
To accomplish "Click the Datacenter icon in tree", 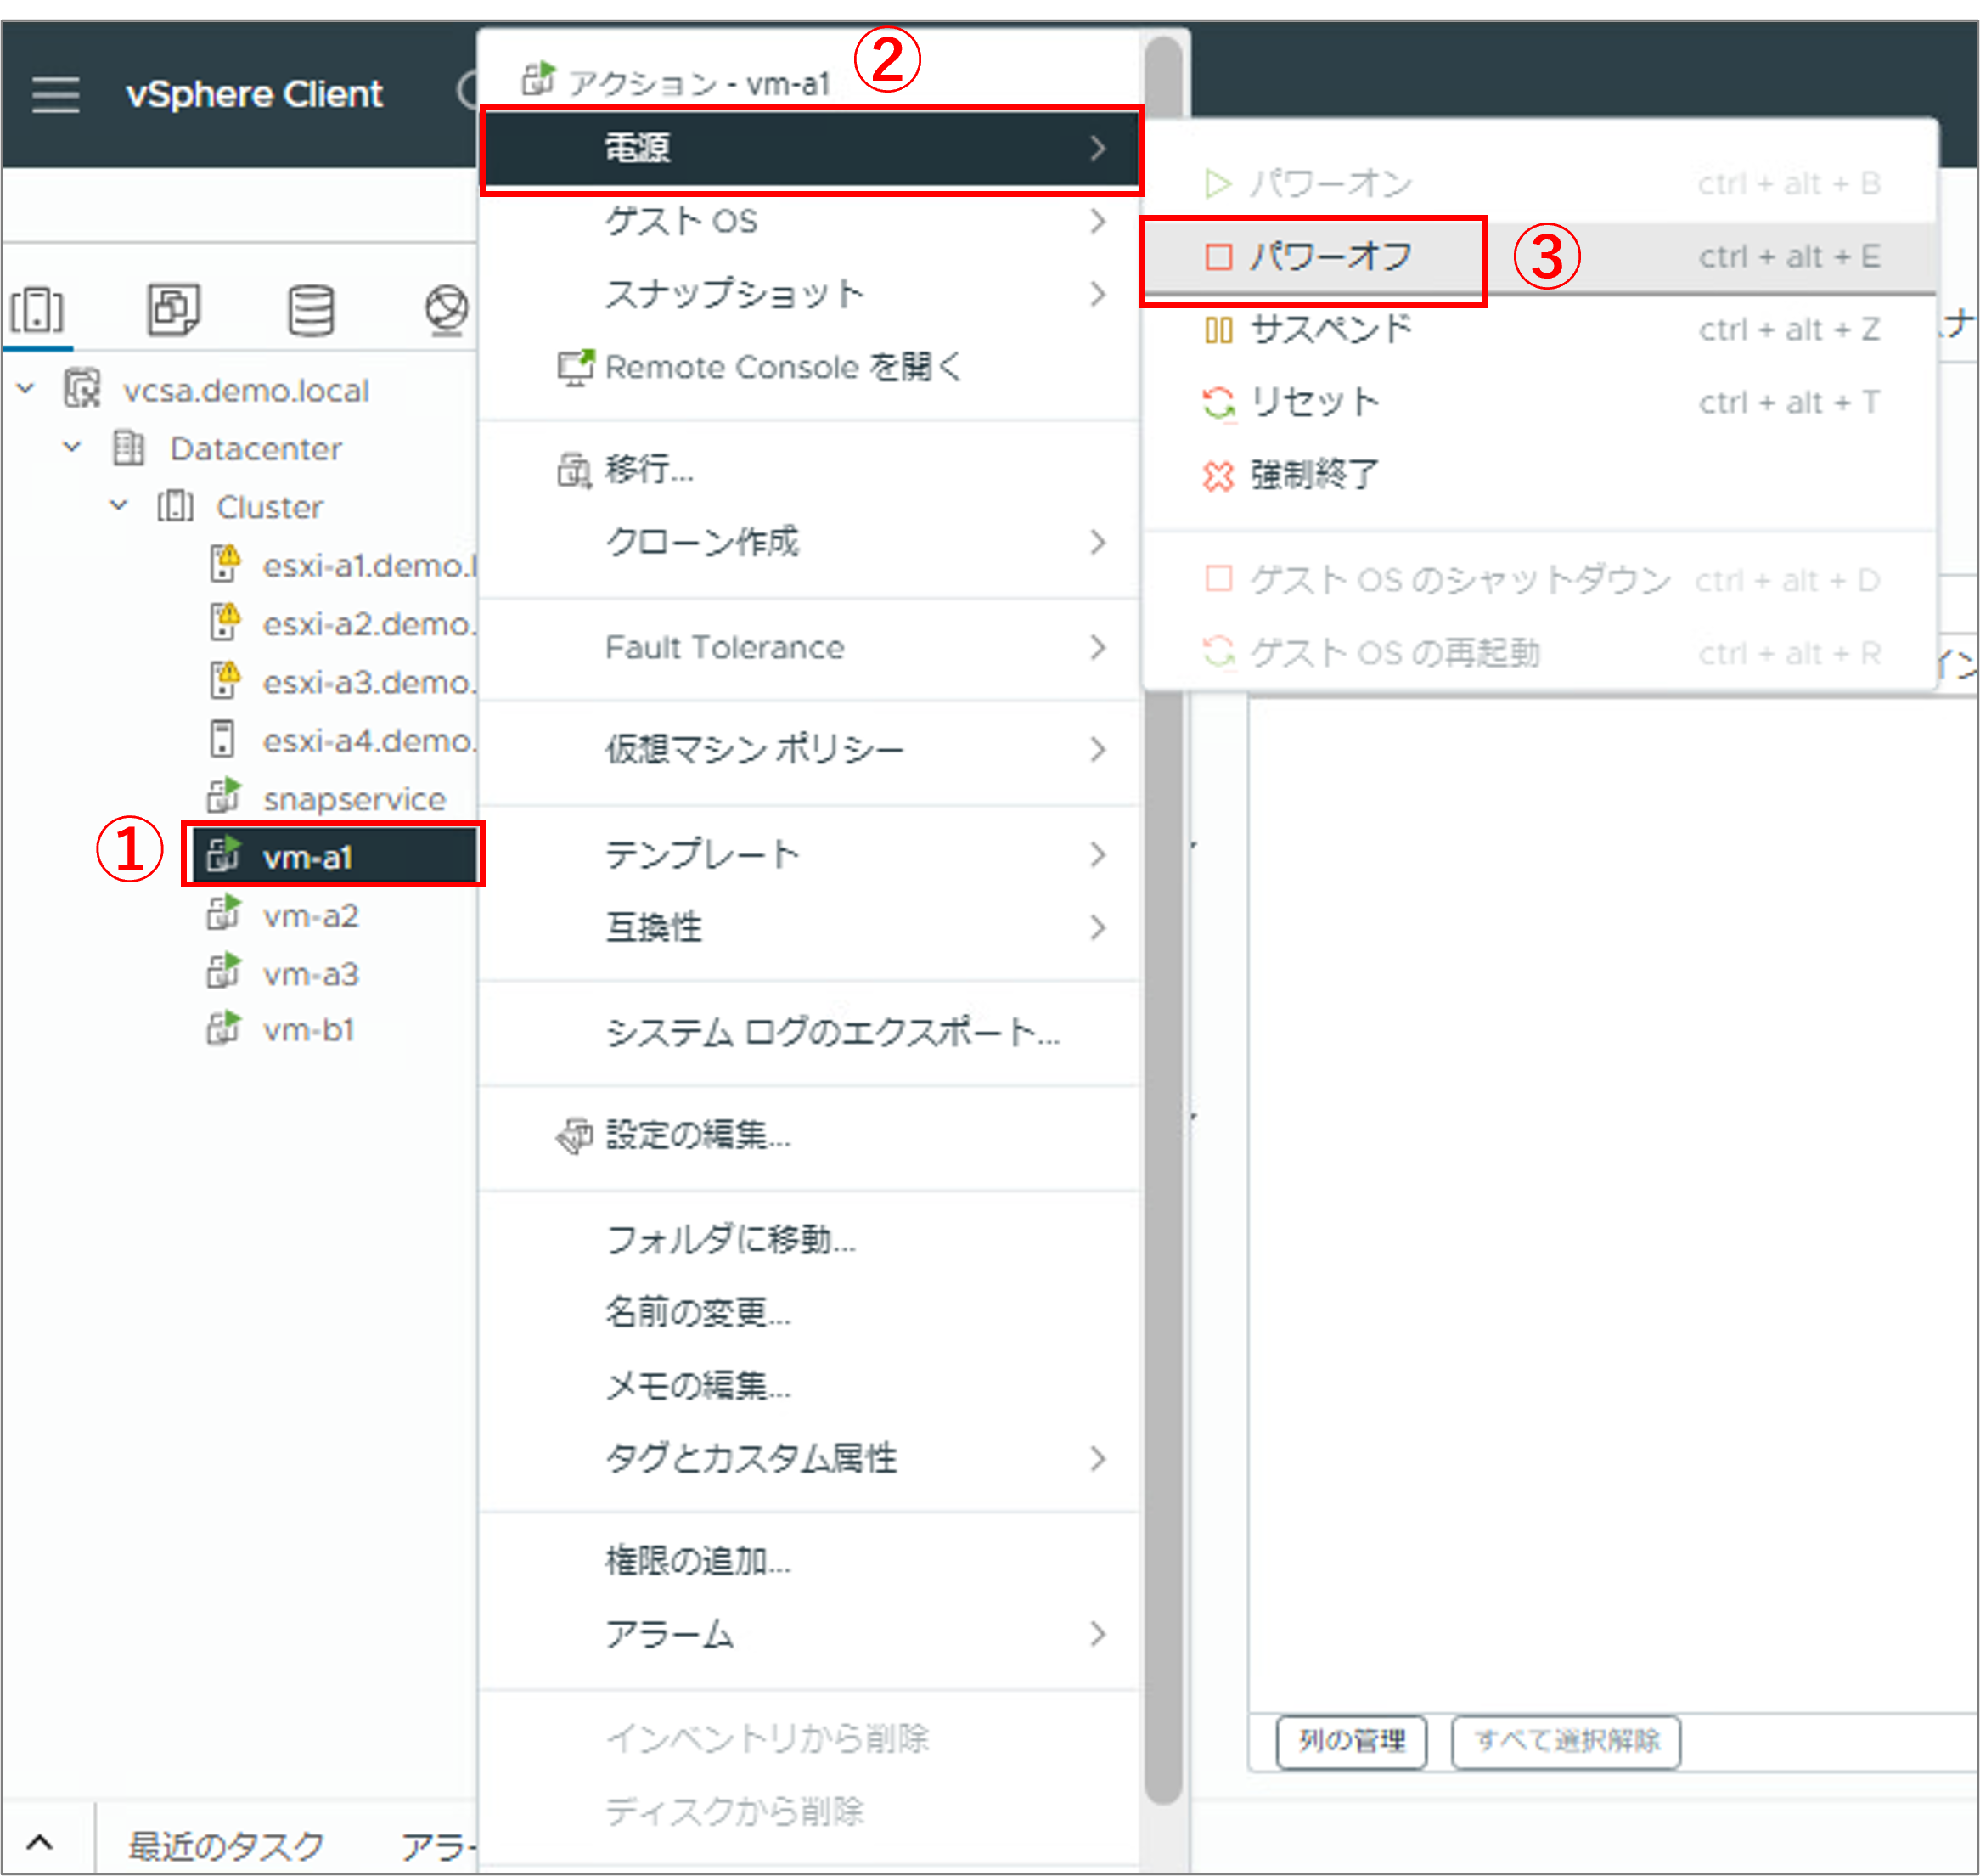I will pos(129,448).
